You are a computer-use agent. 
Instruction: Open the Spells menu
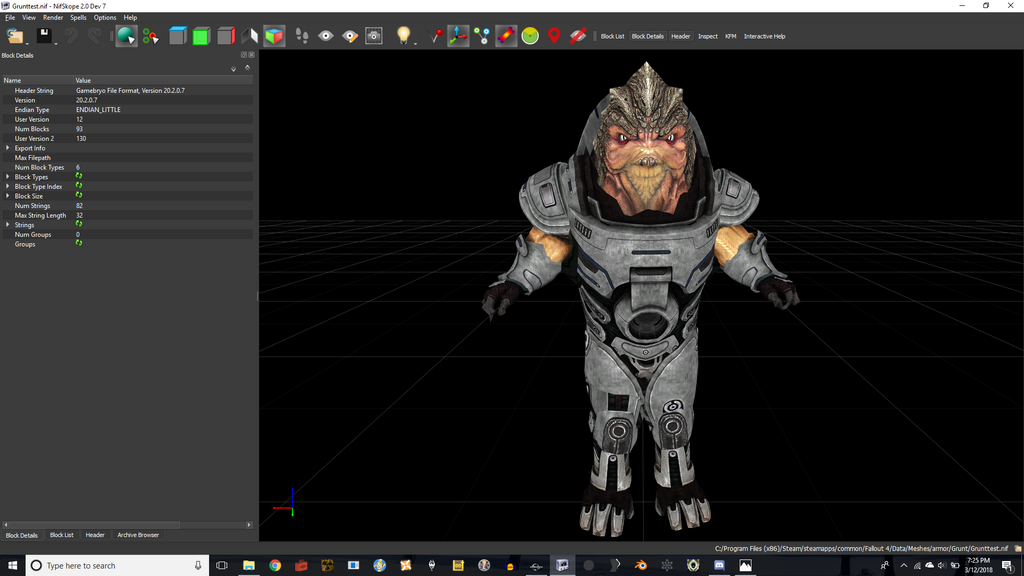tap(78, 18)
